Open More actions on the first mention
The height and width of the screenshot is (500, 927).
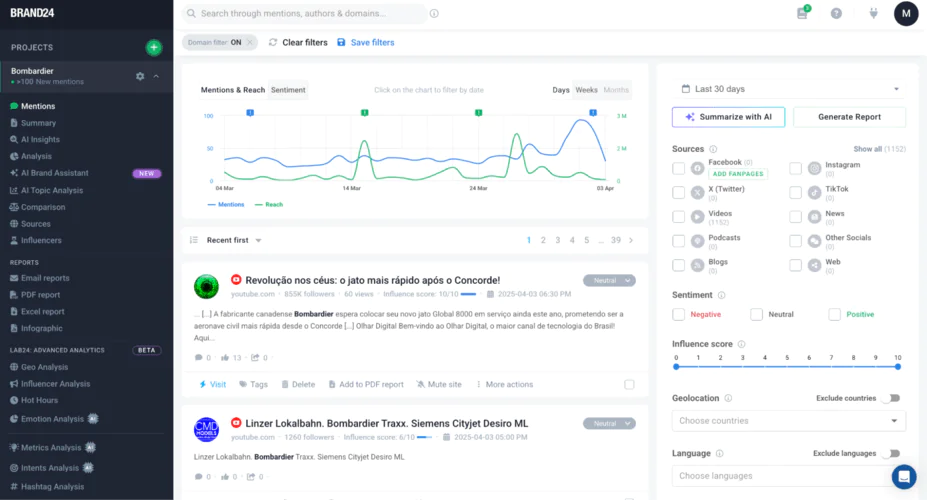pos(504,385)
